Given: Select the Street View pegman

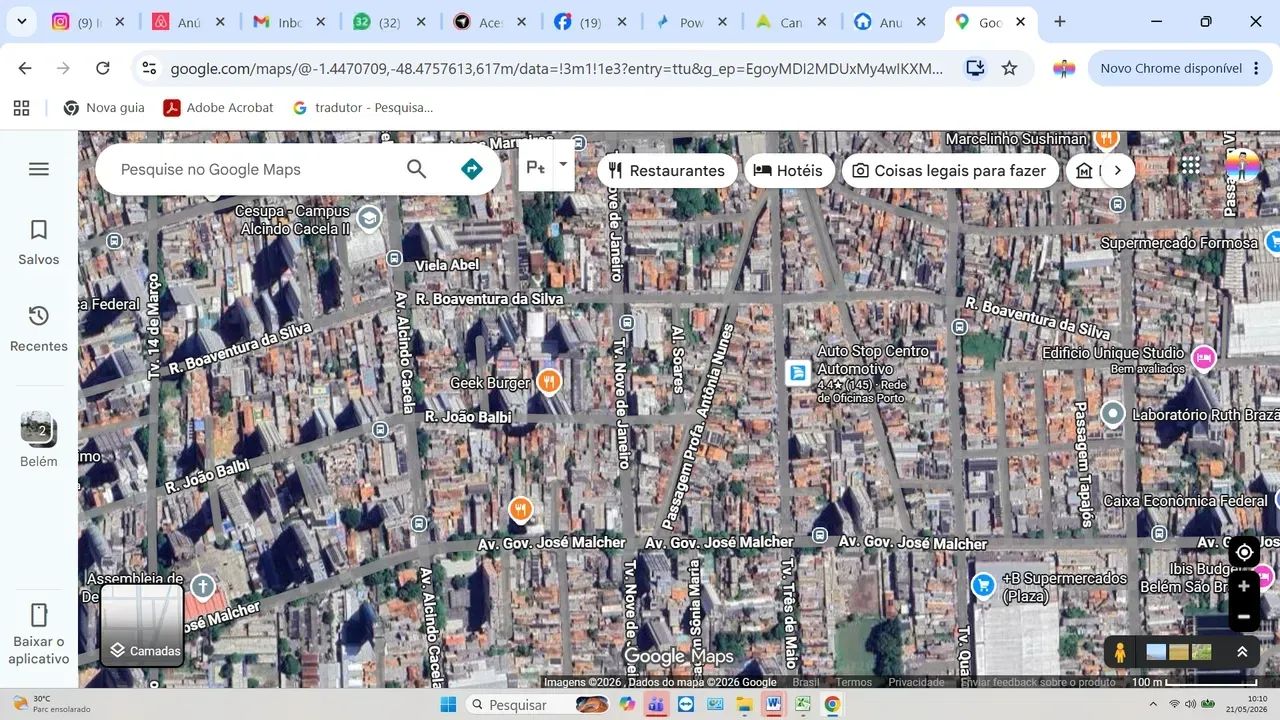Looking at the screenshot, I should [1120, 652].
